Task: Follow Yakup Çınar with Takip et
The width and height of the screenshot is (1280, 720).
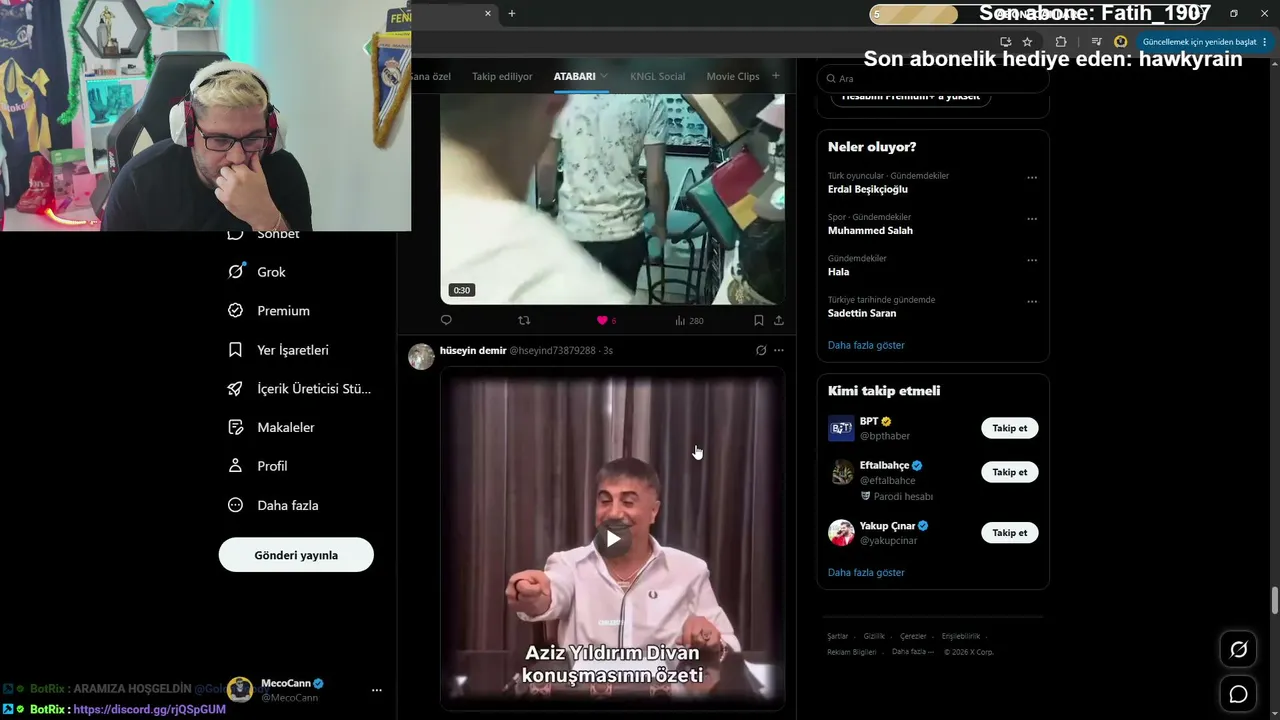Action: coord(1010,533)
